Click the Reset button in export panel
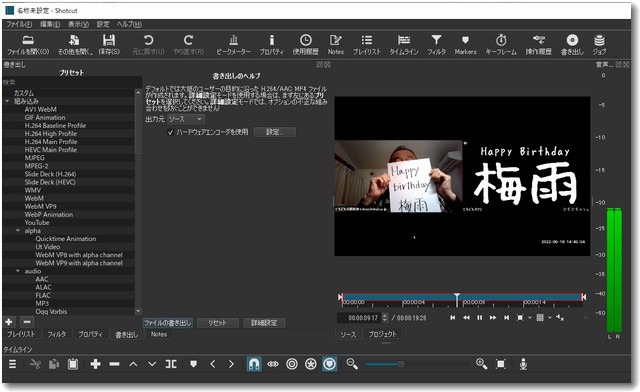 (x=218, y=323)
